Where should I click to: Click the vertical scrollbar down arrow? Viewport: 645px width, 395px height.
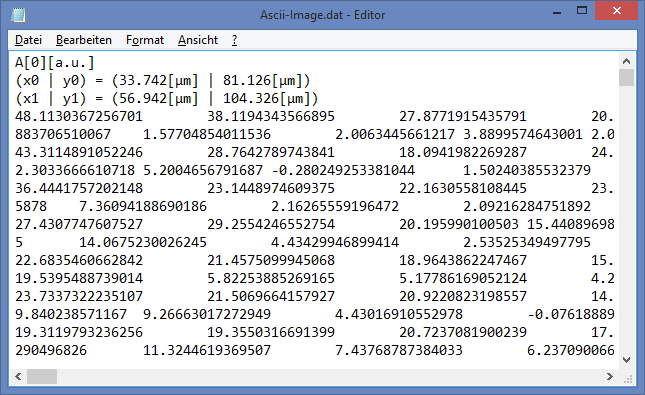626,360
